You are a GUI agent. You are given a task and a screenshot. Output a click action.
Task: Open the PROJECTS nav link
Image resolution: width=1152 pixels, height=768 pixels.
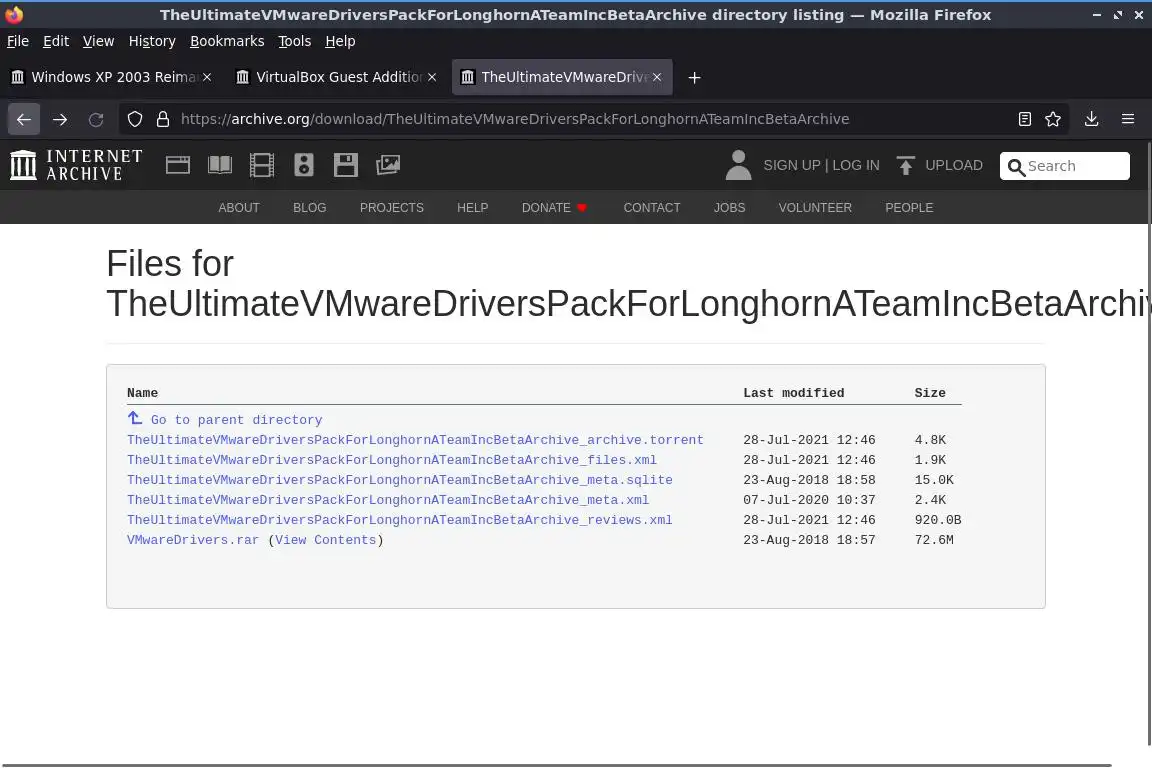pyautogui.click(x=392, y=208)
